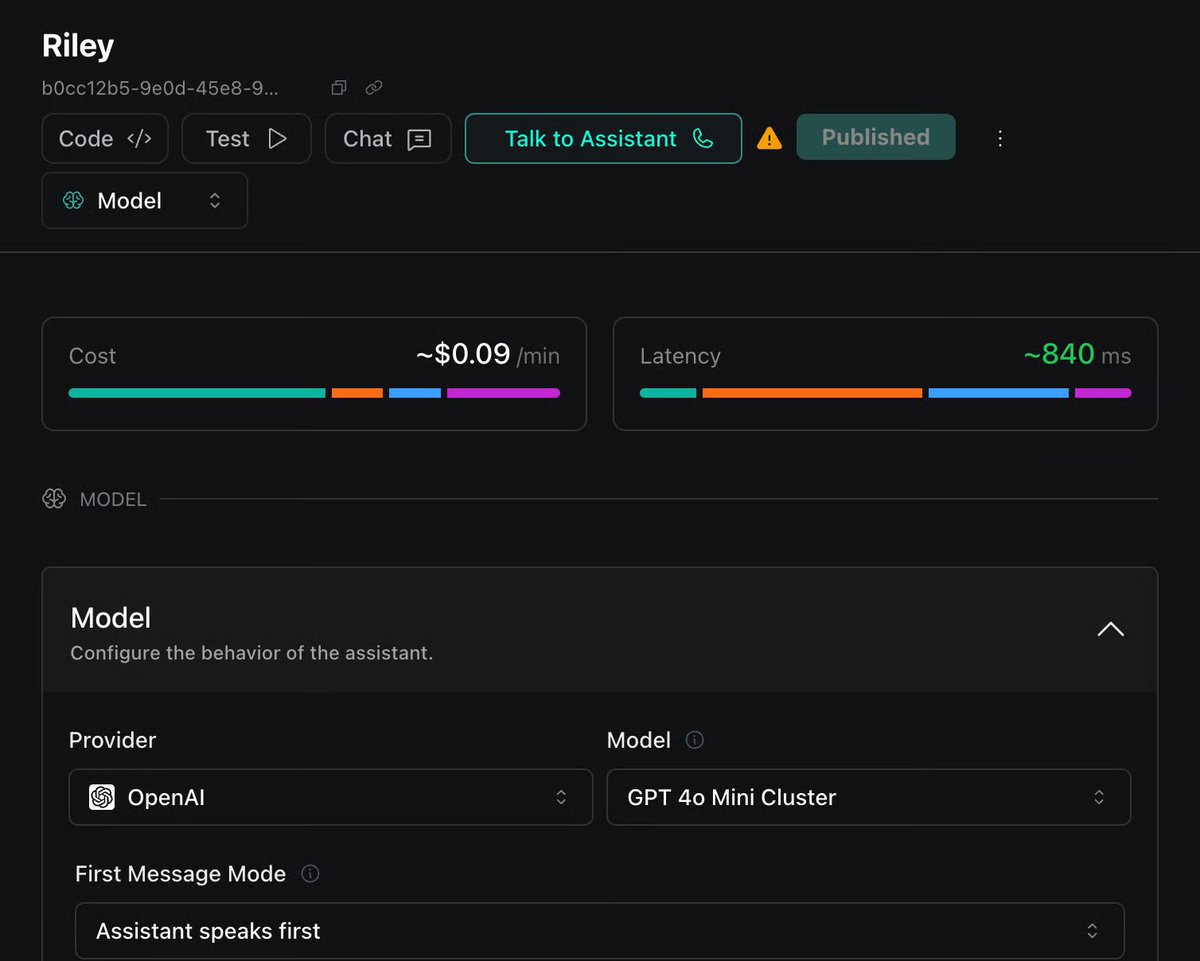Open the info tooltip next to Model label

[x=694, y=740]
